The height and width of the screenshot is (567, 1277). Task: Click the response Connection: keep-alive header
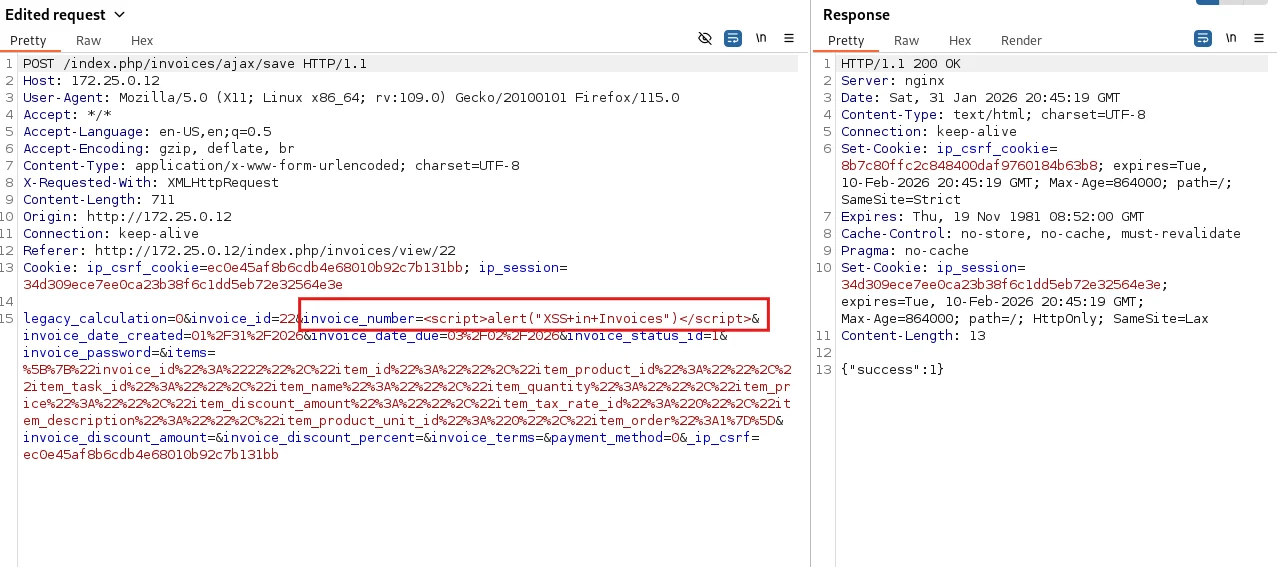(x=929, y=132)
